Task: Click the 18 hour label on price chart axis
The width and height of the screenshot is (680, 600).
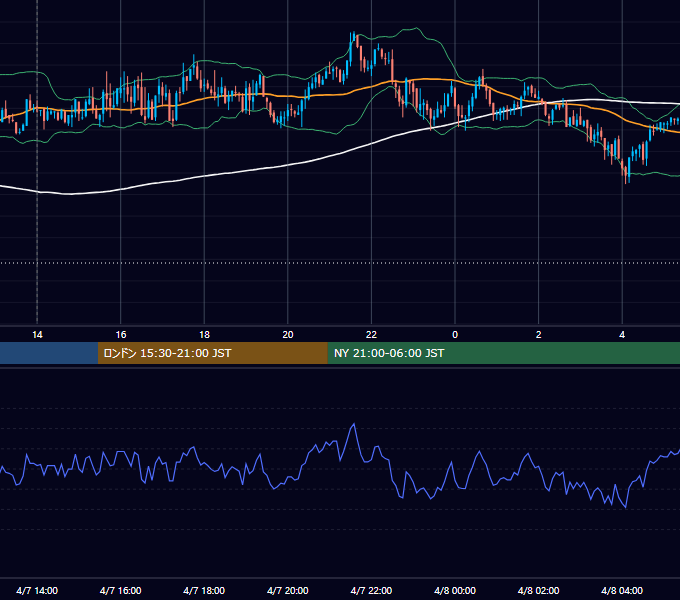Action: coord(204,335)
